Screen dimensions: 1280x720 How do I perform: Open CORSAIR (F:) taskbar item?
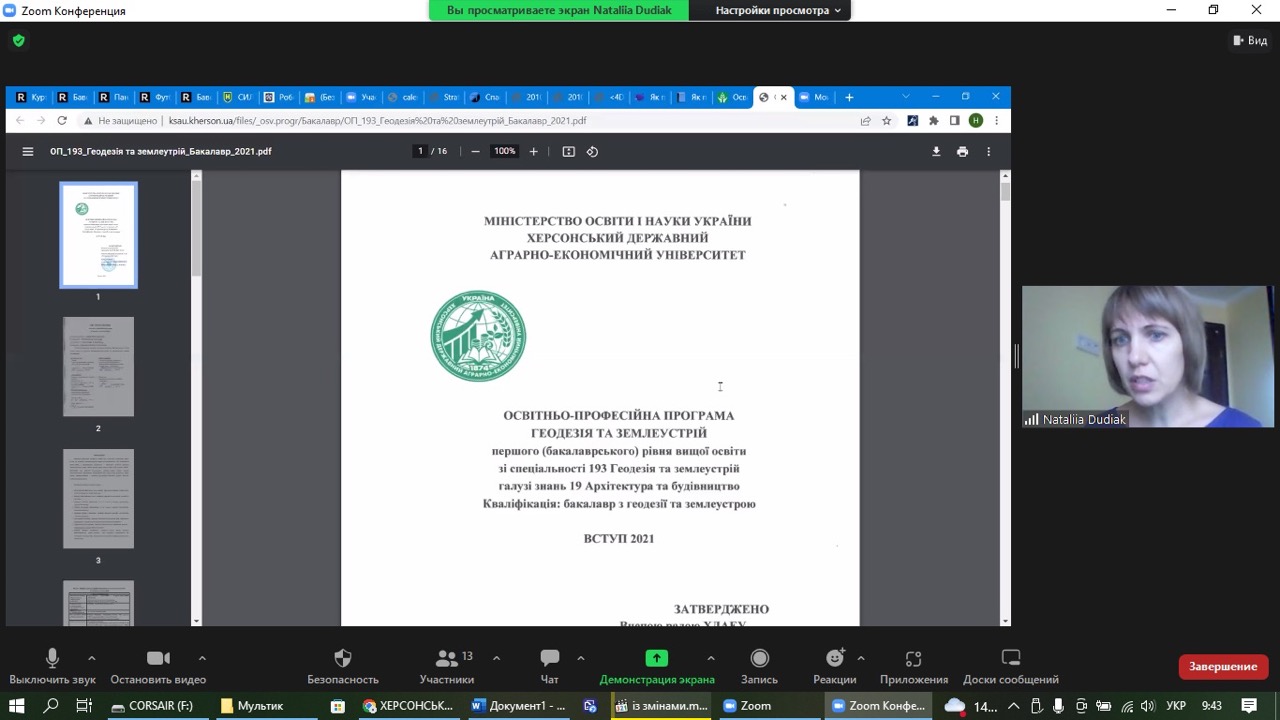coord(152,705)
